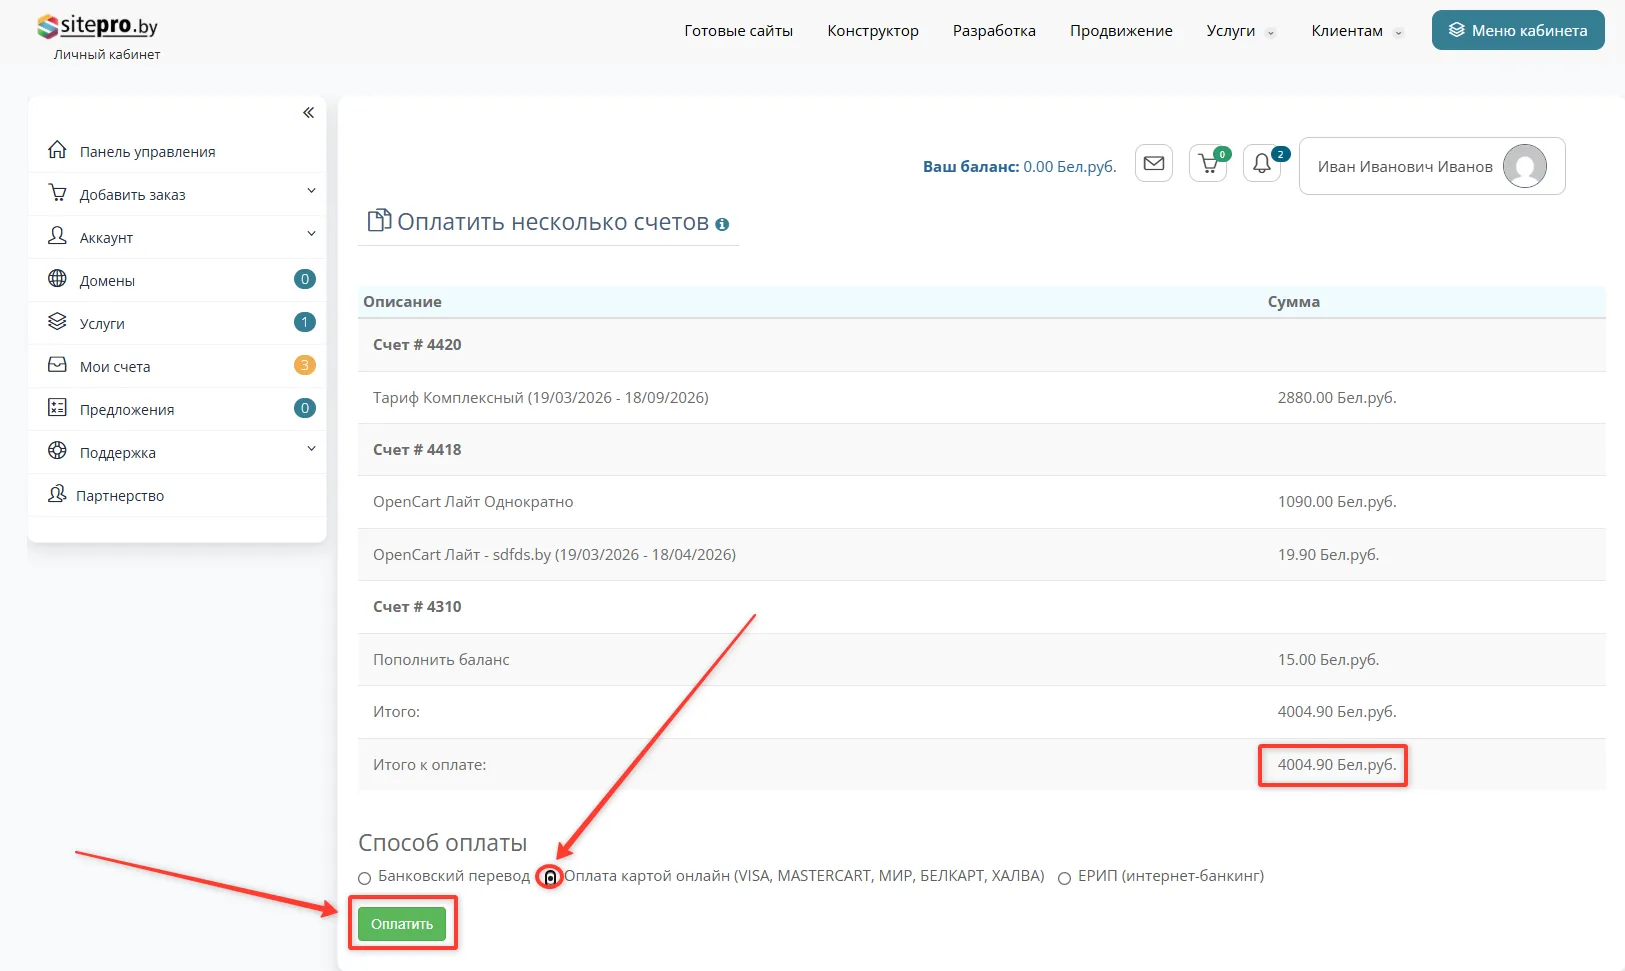Click the home icon for Панель управления
This screenshot has width=1625, height=971.
(x=58, y=151)
